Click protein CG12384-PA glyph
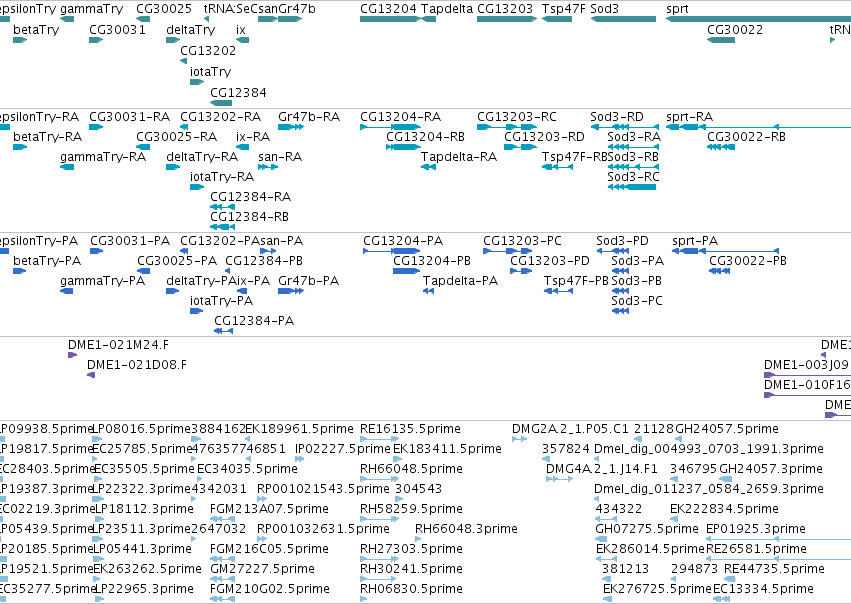The height and width of the screenshot is (604, 851). tap(224, 331)
